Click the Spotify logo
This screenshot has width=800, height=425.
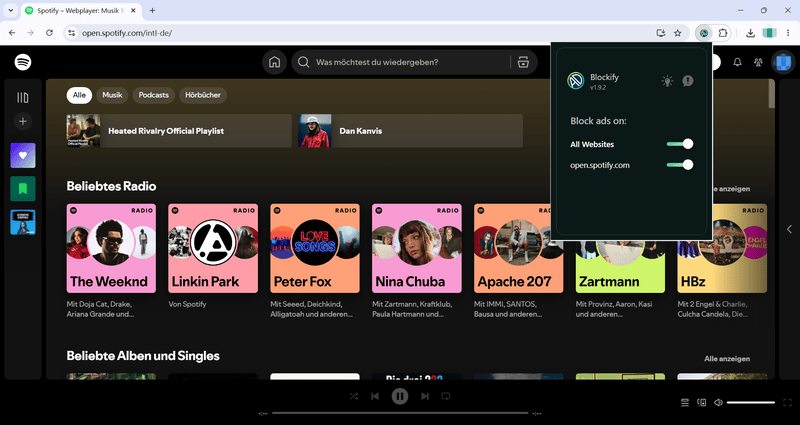(23, 62)
